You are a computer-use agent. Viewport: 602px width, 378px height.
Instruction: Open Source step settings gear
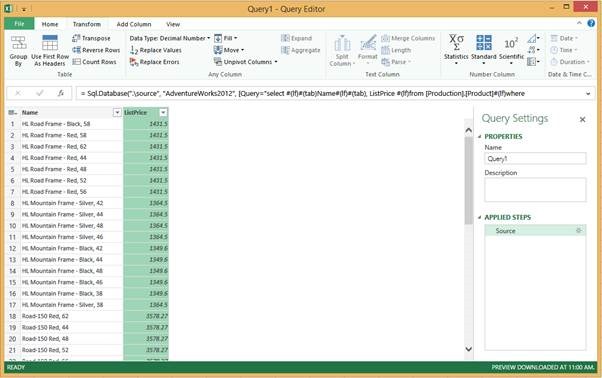pyautogui.click(x=579, y=230)
